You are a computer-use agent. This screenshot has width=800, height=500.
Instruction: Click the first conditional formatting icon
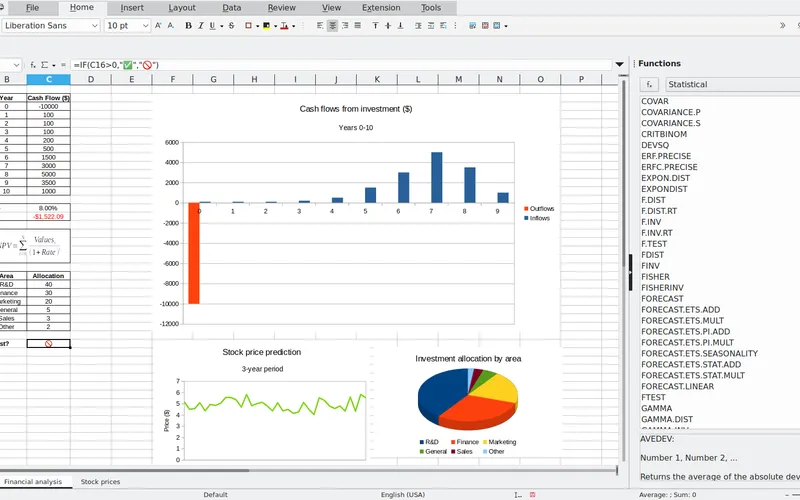[x=472, y=26]
